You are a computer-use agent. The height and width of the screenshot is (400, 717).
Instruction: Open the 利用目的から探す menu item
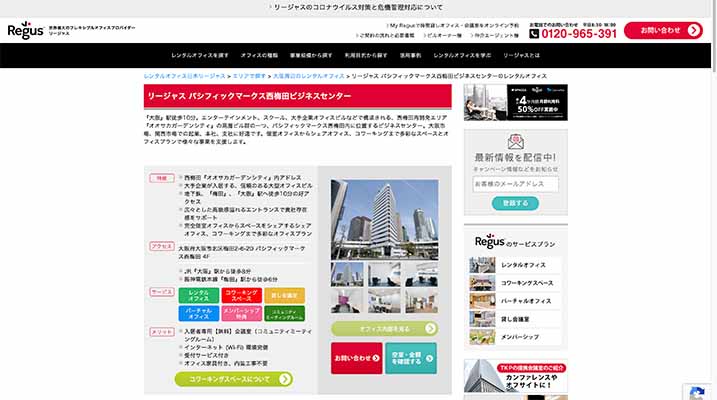[366, 55]
